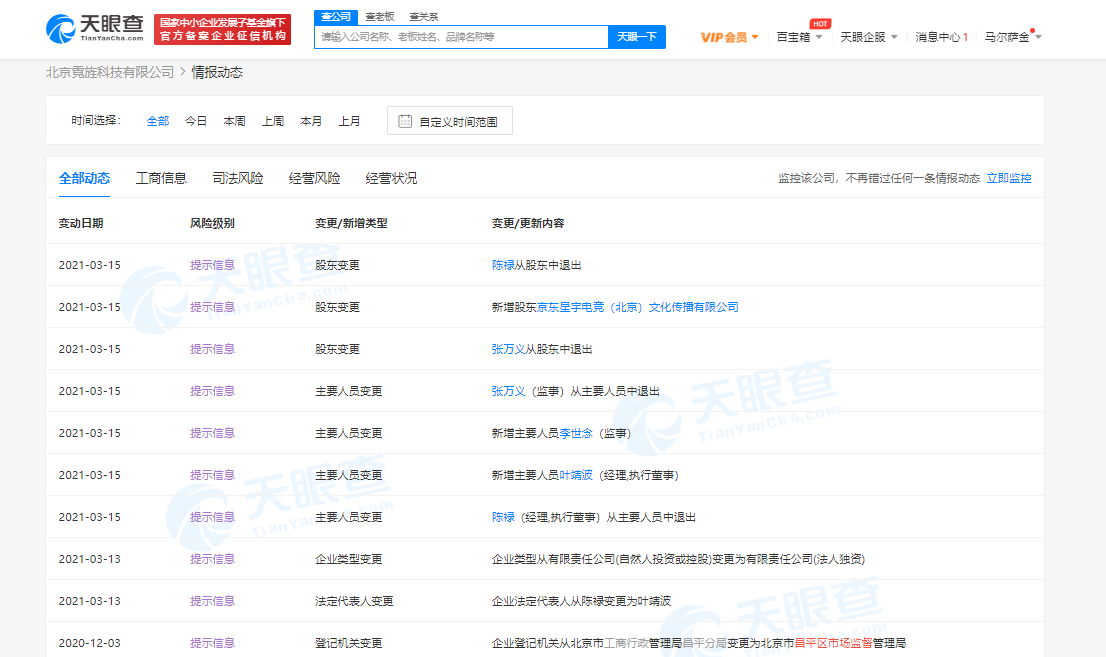Filter time by 上周
The image size is (1106, 657).
(273, 121)
